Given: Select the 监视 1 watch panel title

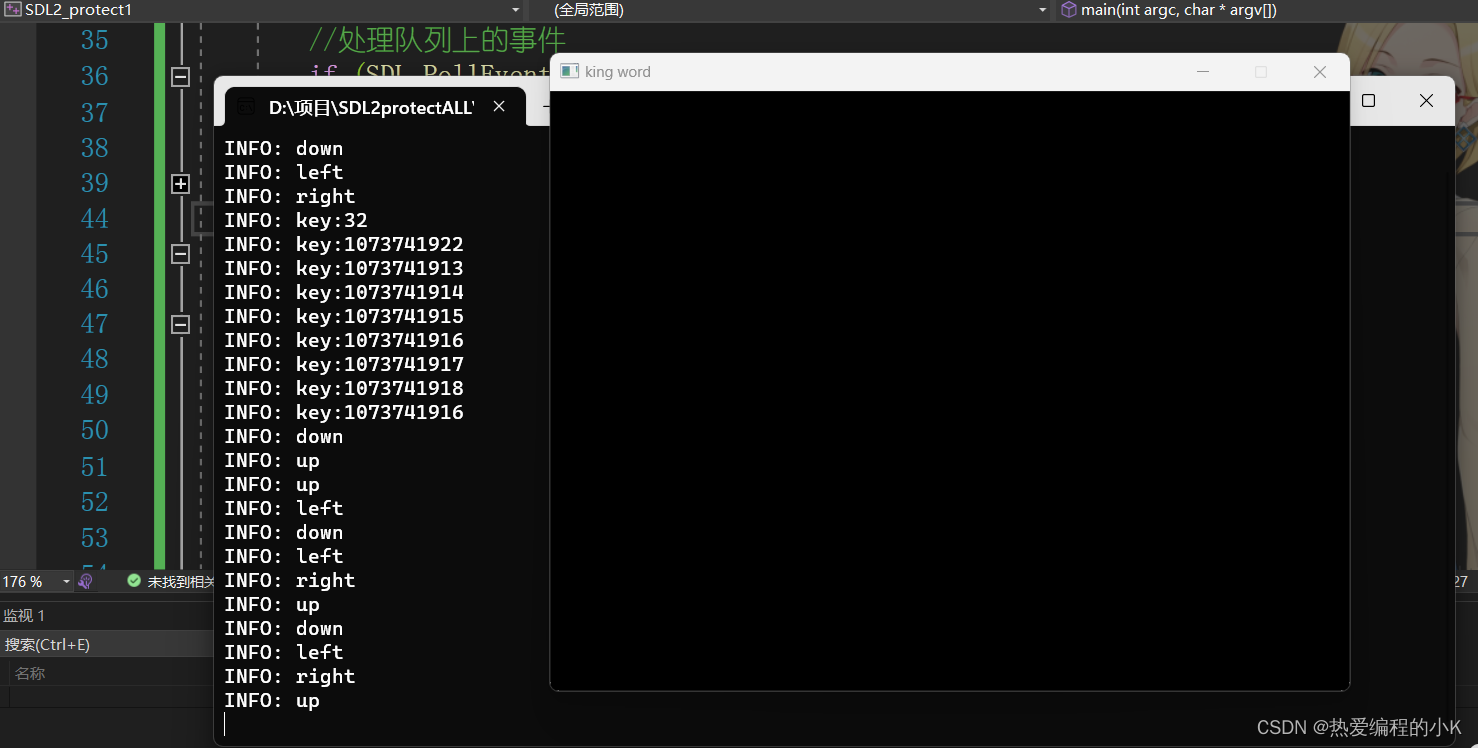Looking at the screenshot, I should point(24,615).
